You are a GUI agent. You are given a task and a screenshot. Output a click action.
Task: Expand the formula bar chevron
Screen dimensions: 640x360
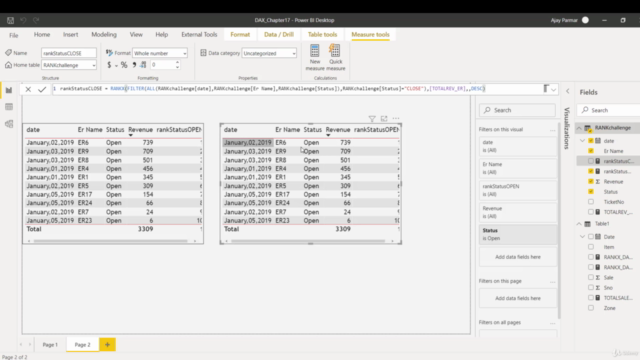pyautogui.click(x=553, y=89)
